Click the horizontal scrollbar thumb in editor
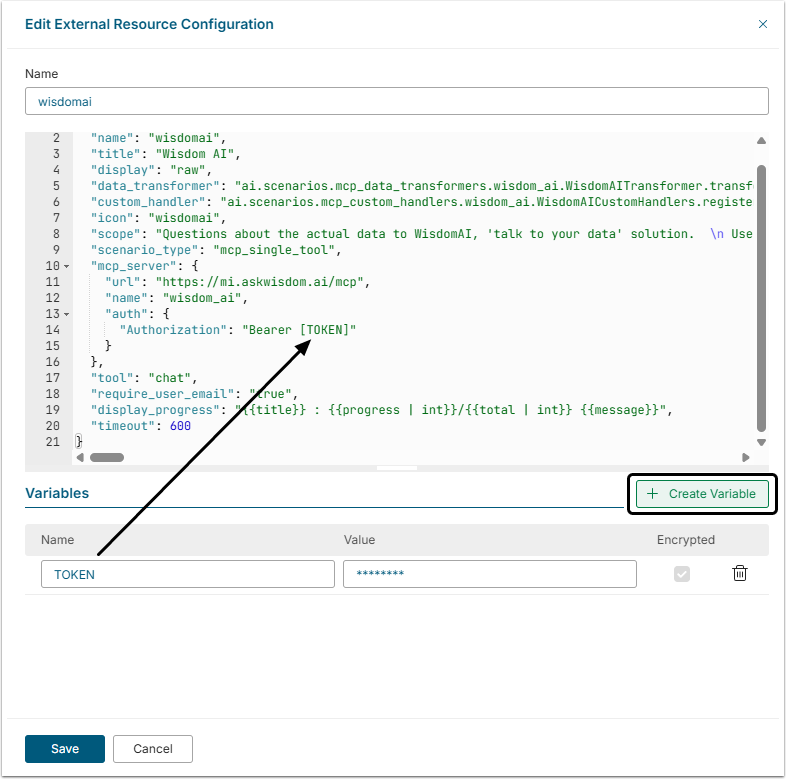 tap(106, 457)
